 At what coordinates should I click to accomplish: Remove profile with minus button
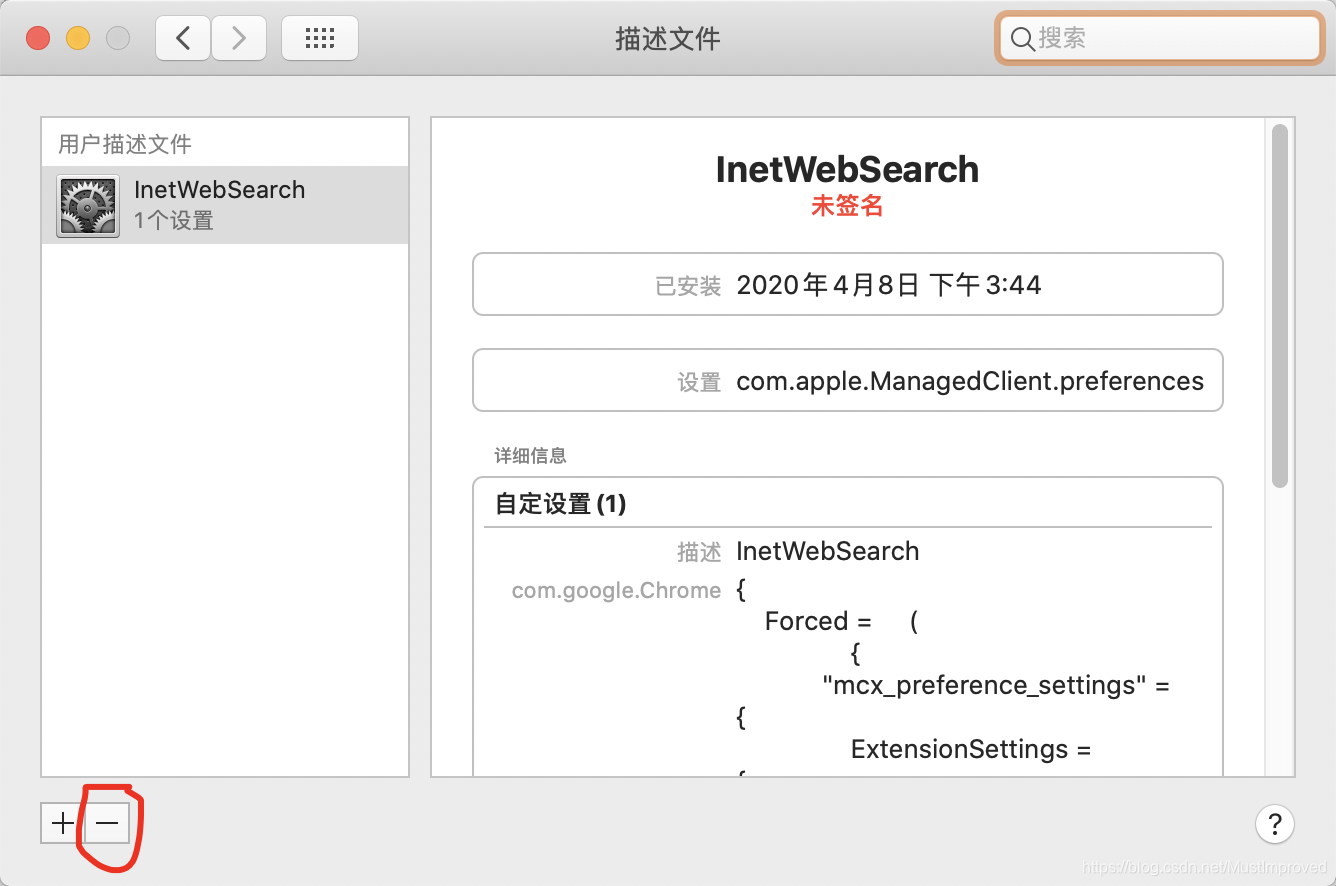click(107, 823)
